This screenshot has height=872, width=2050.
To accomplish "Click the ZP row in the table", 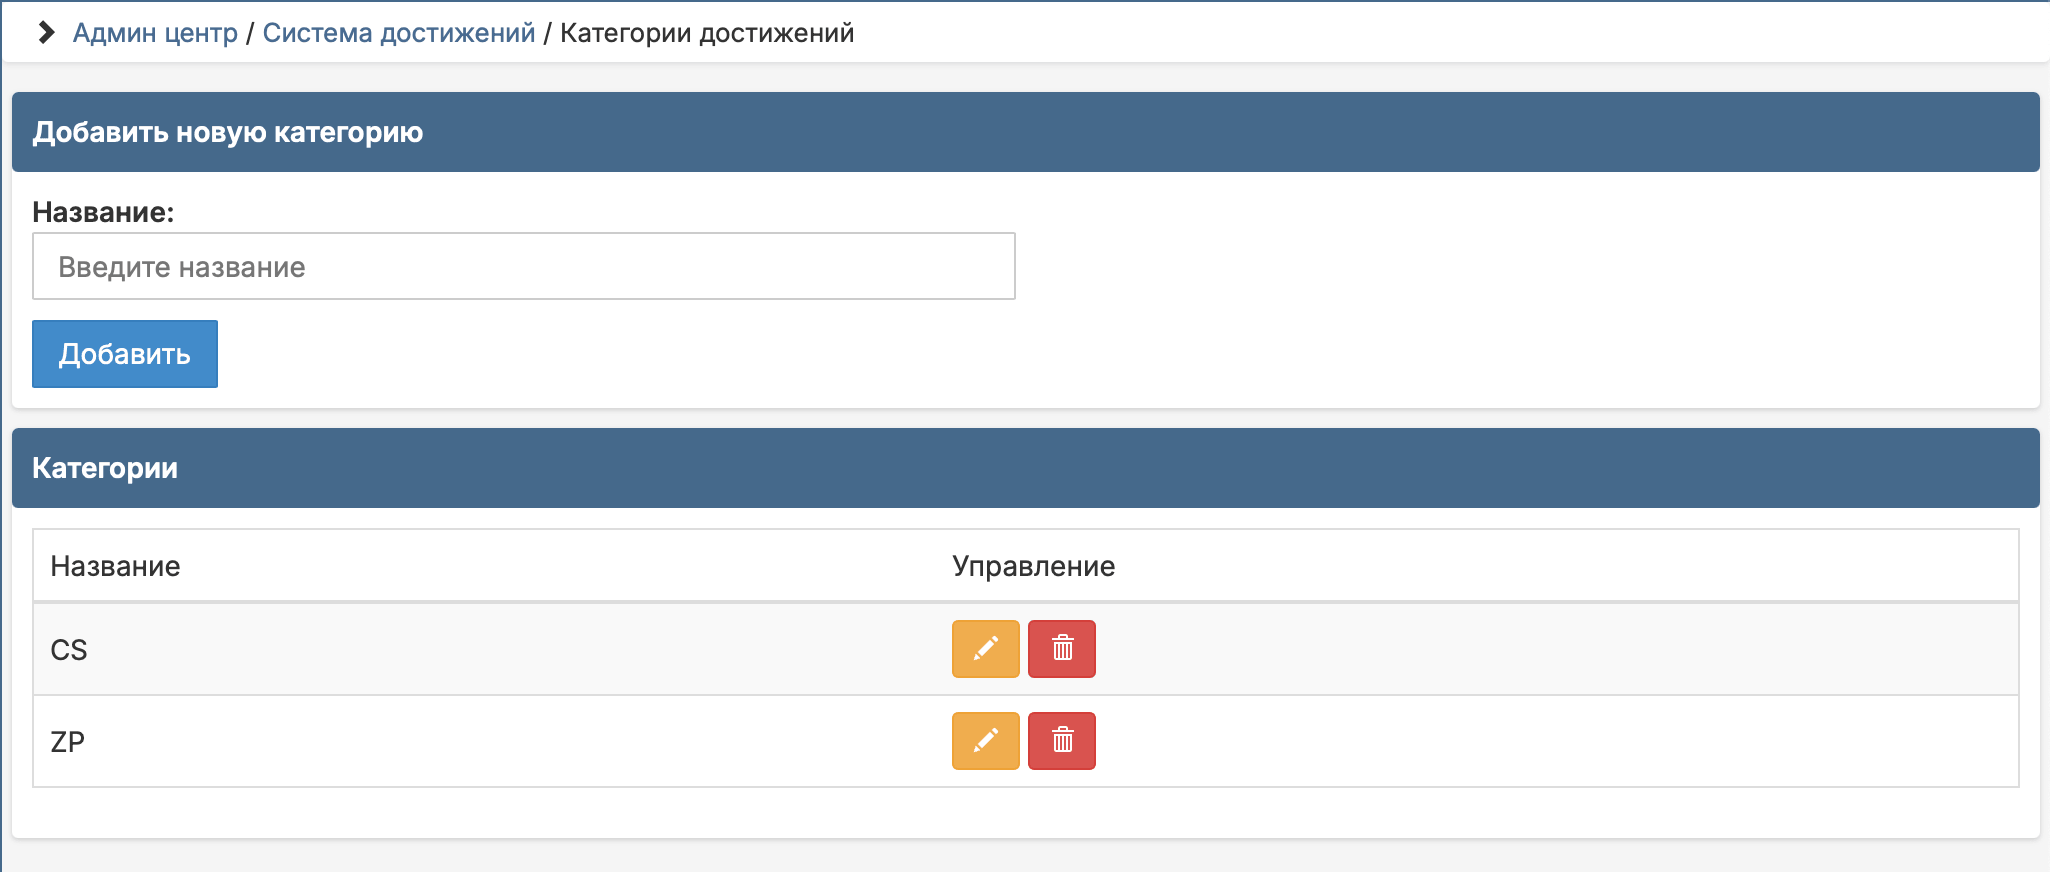I will (x=400, y=741).
